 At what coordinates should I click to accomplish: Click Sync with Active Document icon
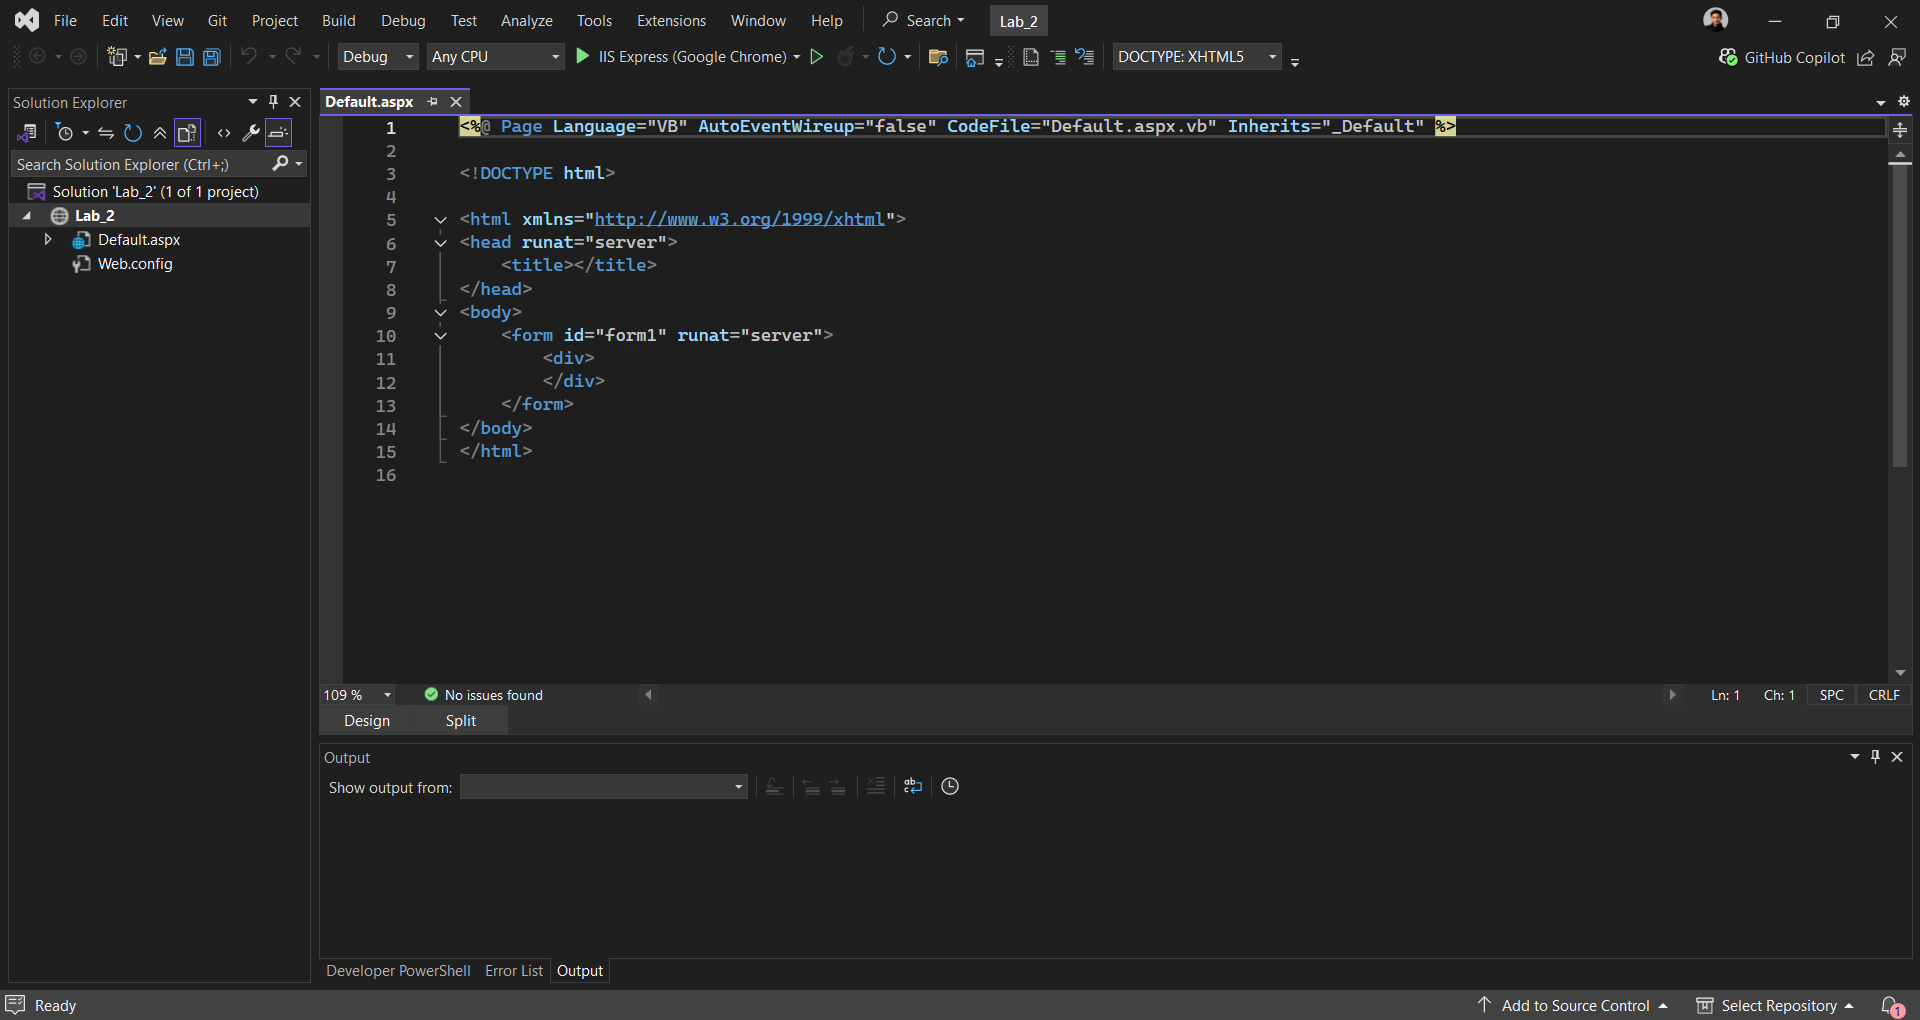106,132
